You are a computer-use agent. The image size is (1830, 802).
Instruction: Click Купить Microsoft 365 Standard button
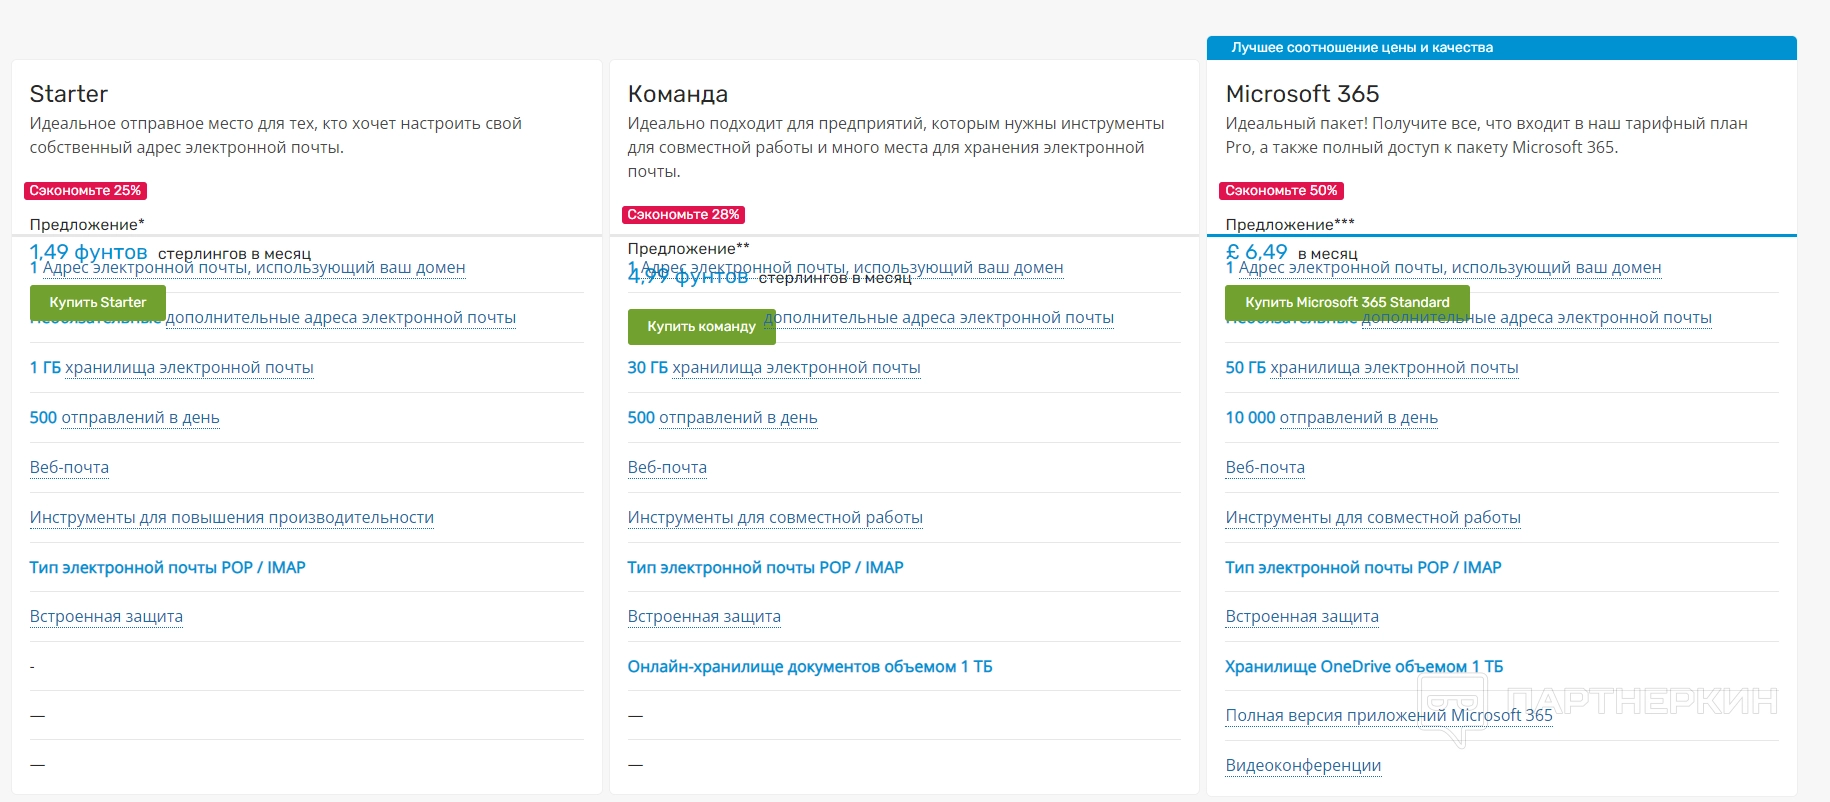coord(1346,302)
